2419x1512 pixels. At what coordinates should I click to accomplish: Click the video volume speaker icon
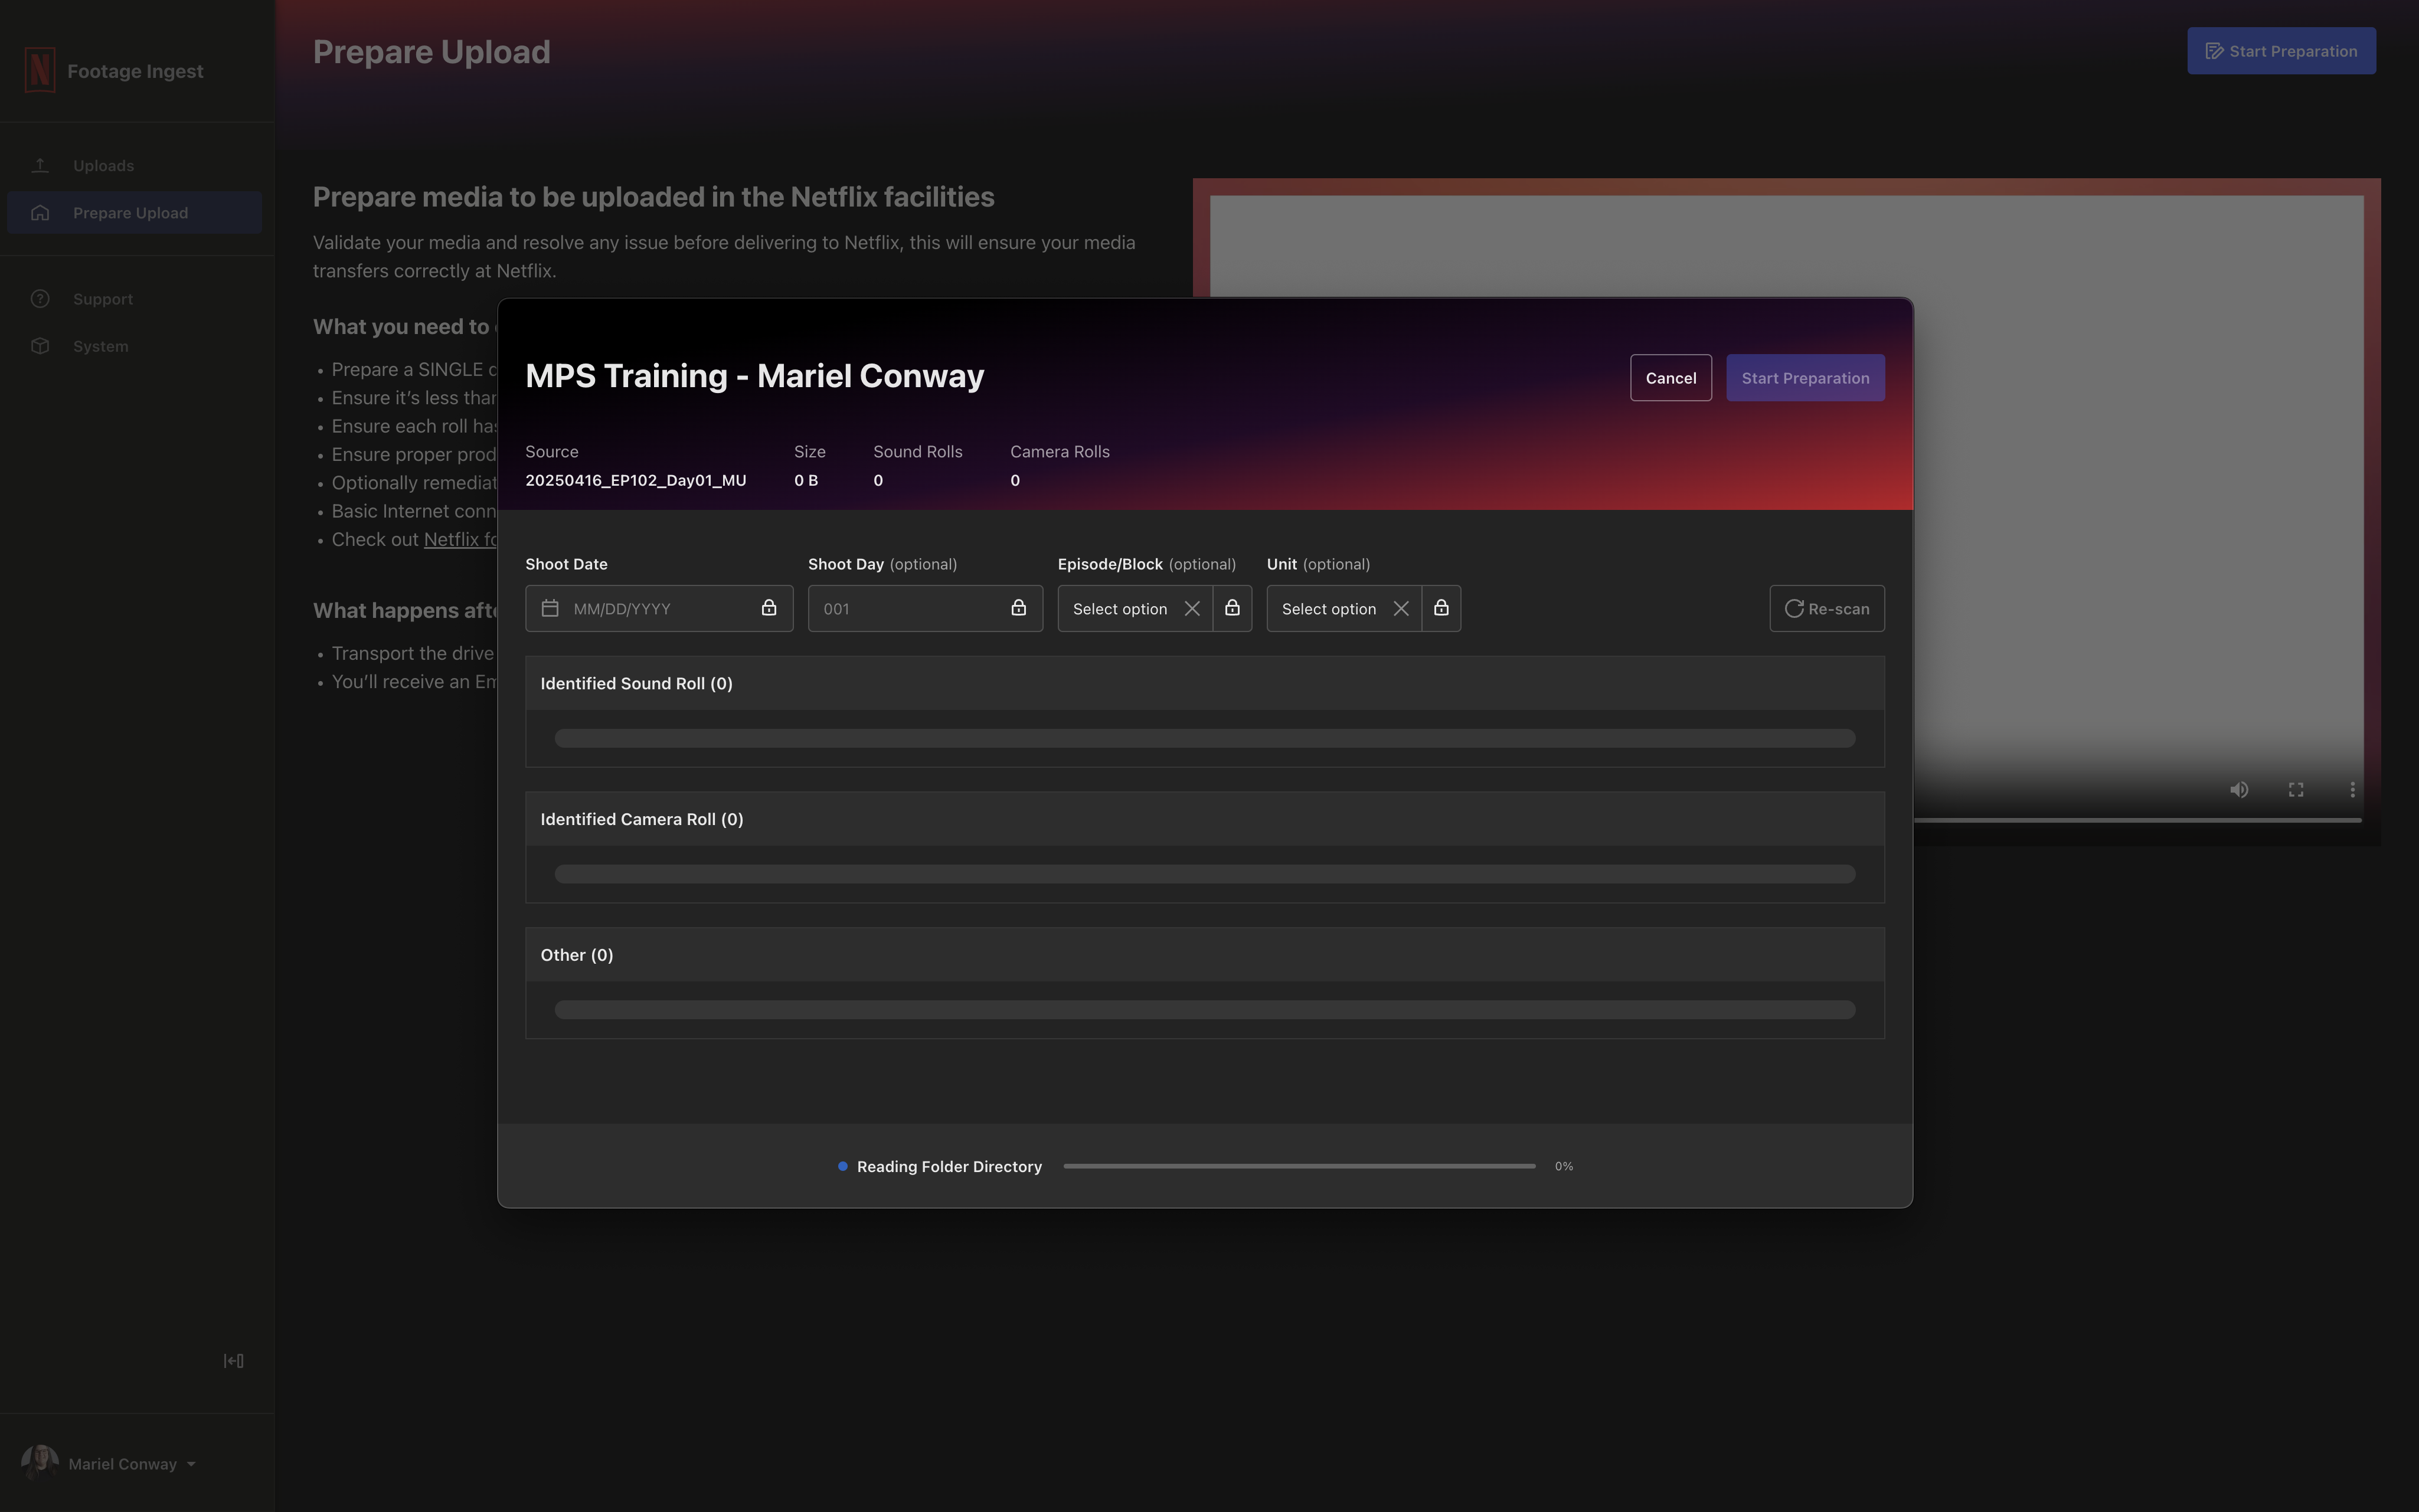click(x=2239, y=790)
